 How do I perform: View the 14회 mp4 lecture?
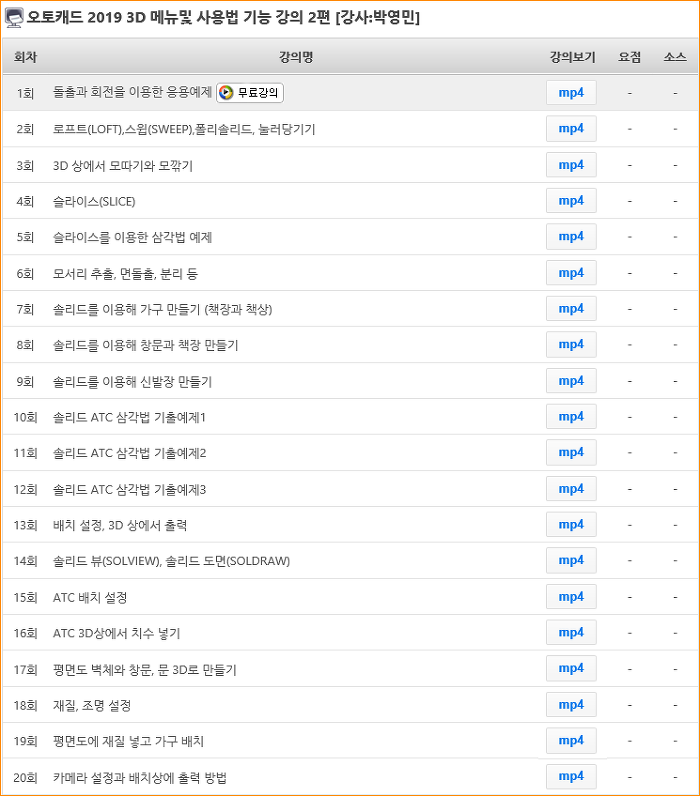tap(571, 560)
